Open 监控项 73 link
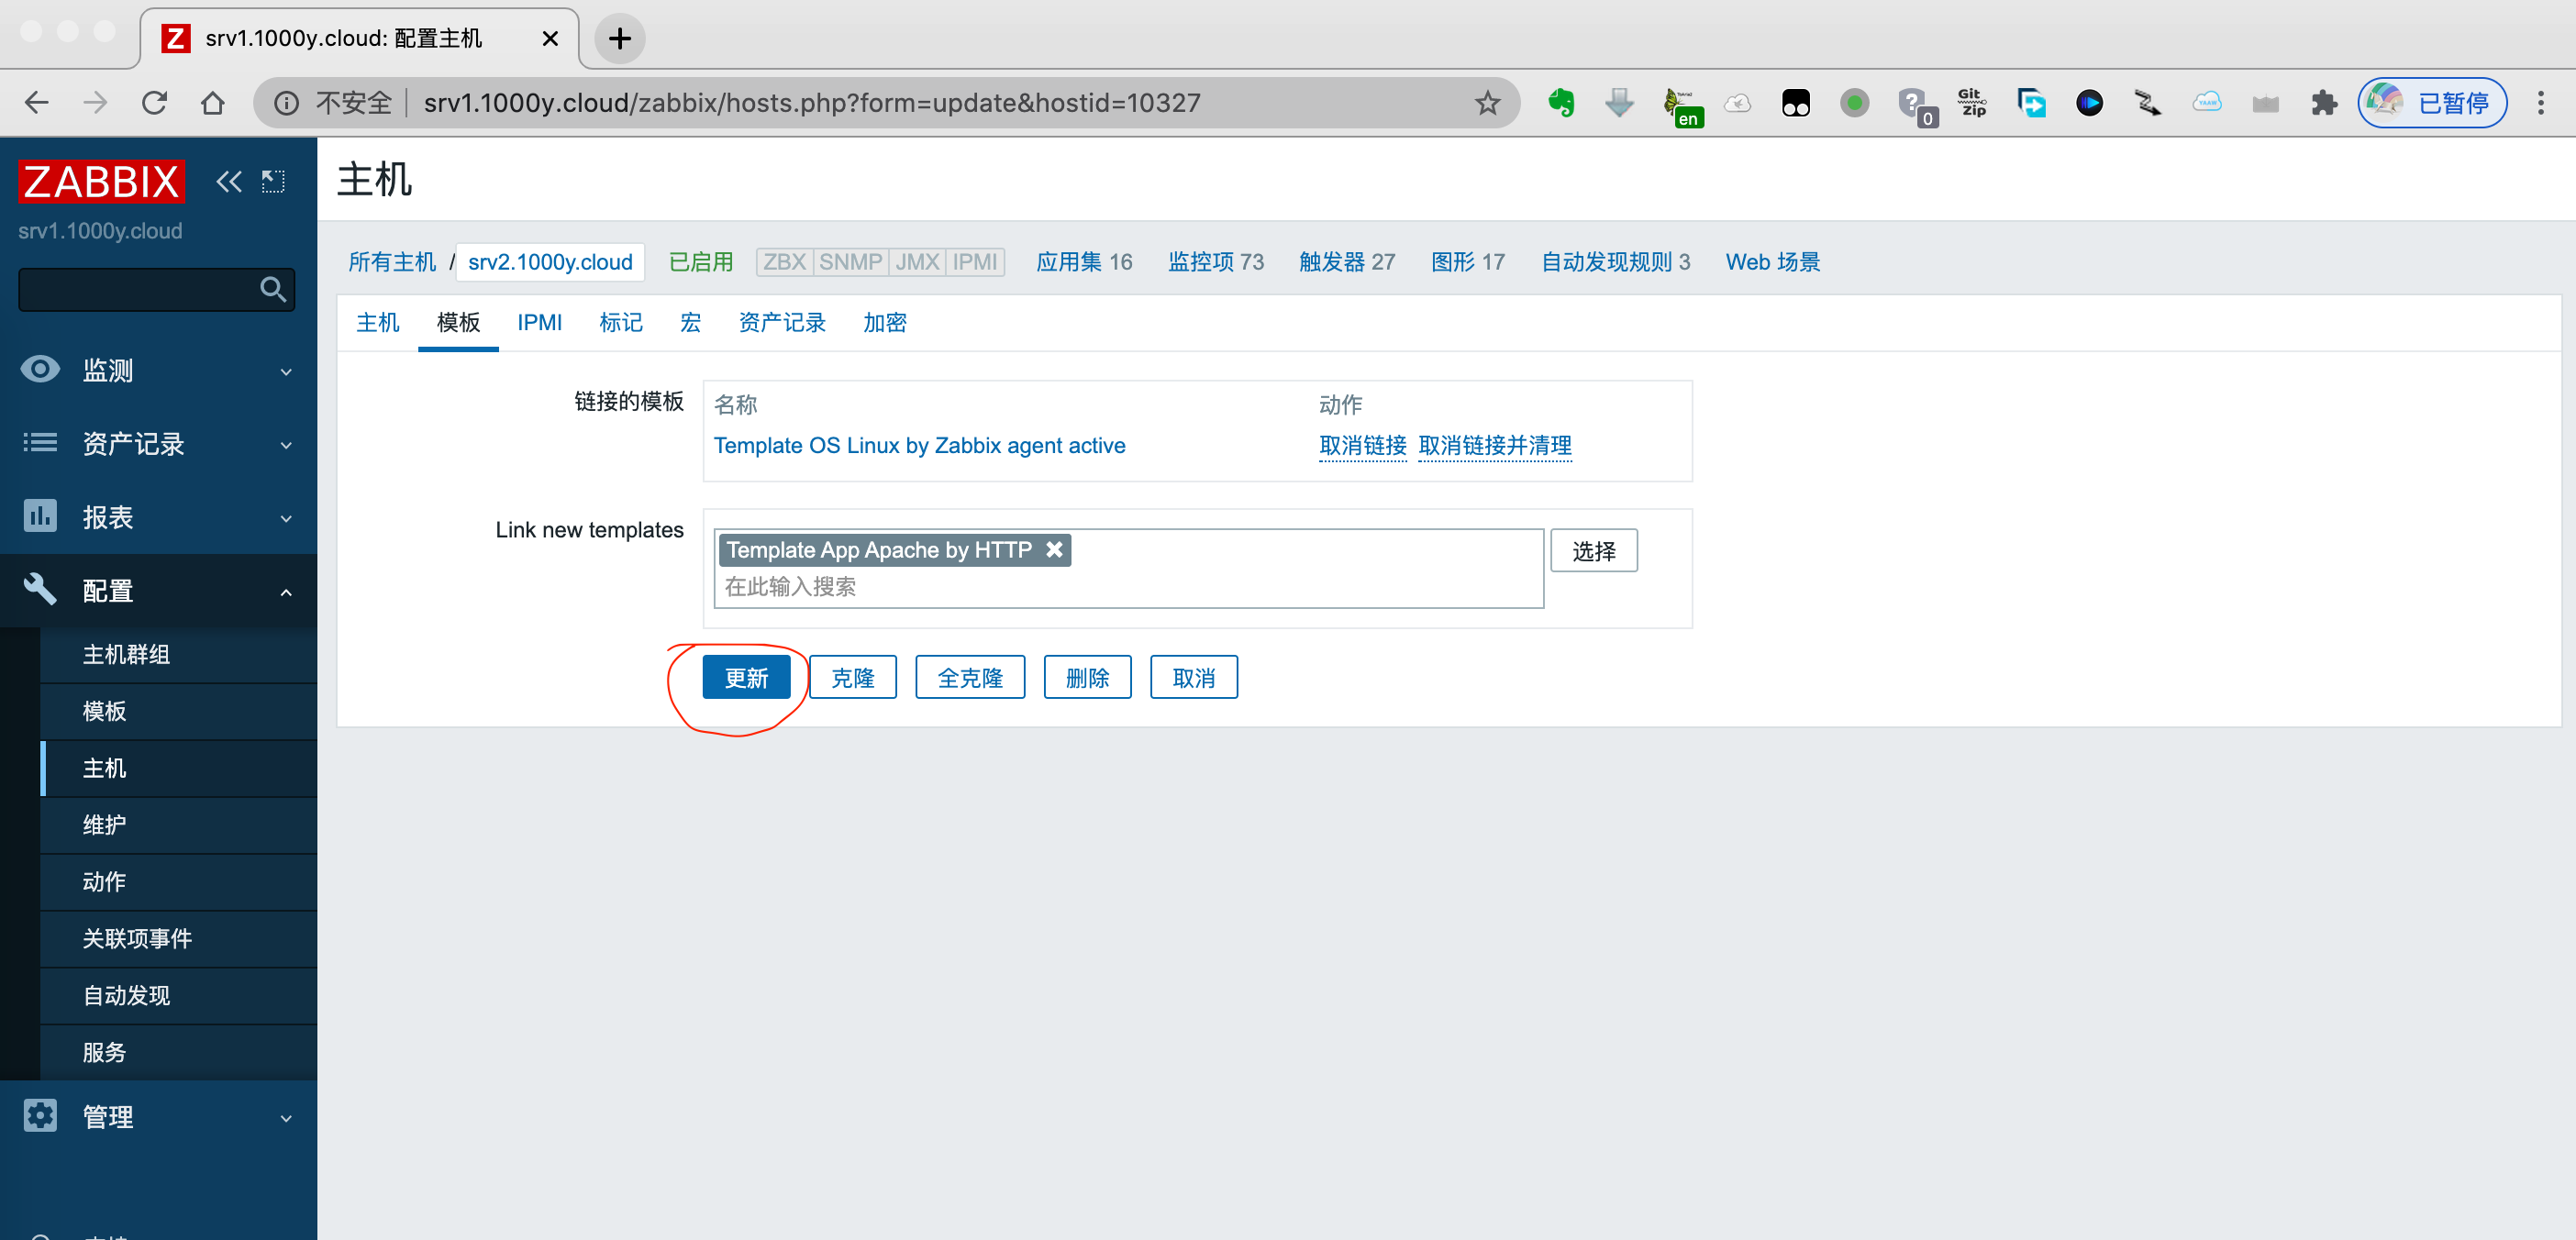2576x1240 pixels. pos(1215,262)
